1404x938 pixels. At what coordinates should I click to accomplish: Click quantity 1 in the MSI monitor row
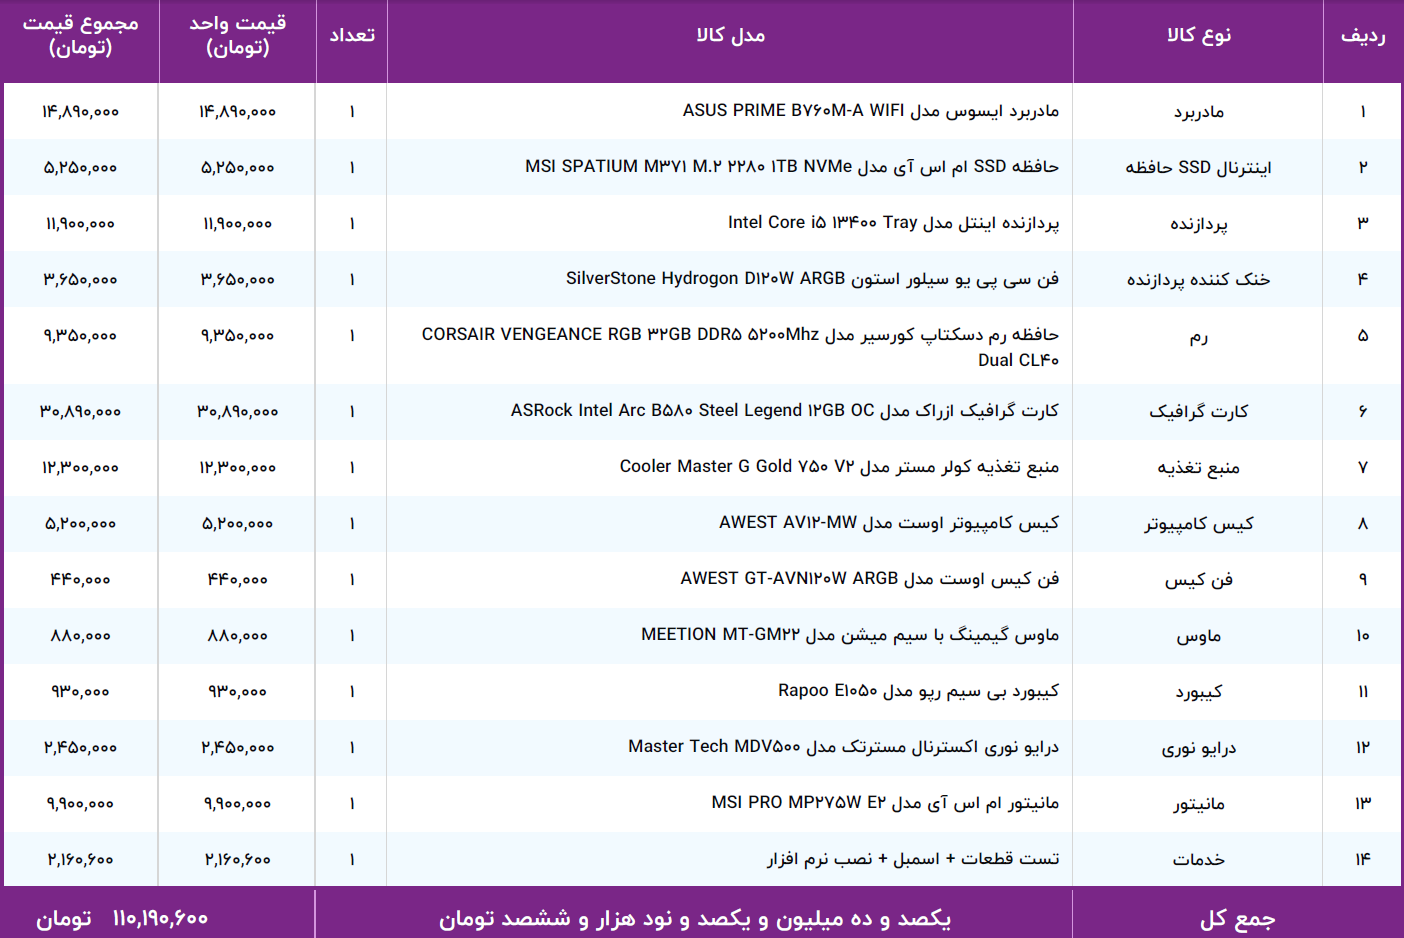tap(352, 804)
